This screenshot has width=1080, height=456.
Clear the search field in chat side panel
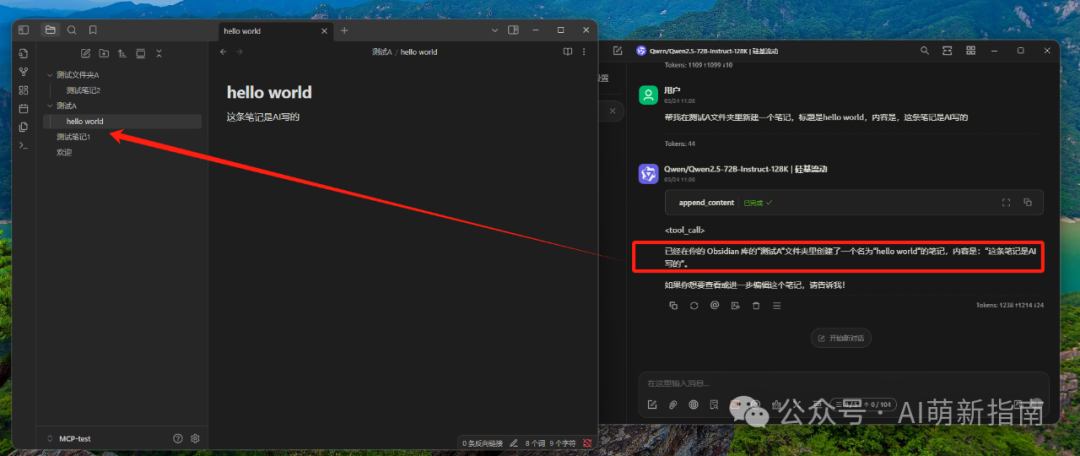click(x=613, y=110)
